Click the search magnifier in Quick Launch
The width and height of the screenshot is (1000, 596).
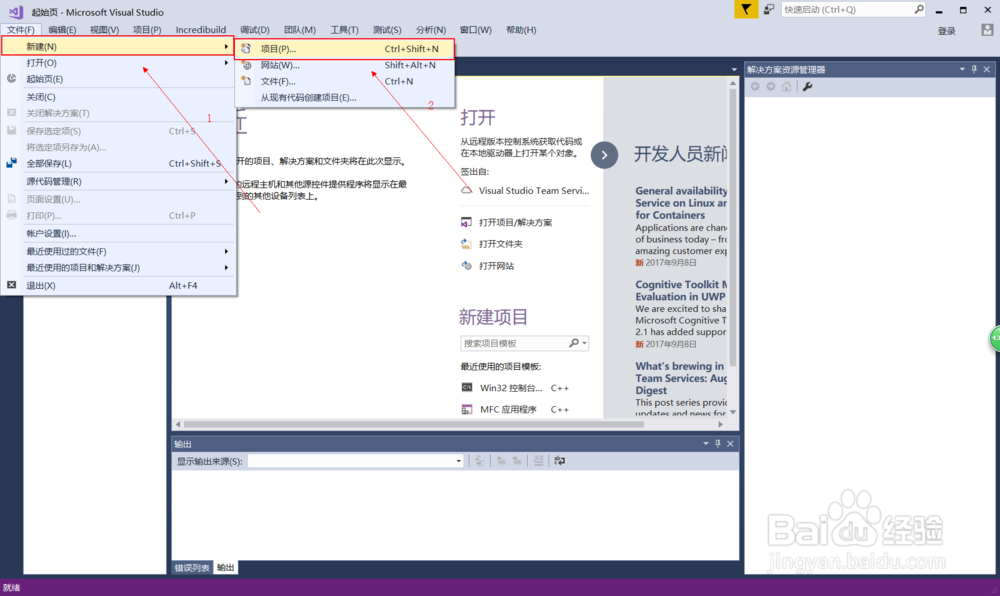pos(918,9)
